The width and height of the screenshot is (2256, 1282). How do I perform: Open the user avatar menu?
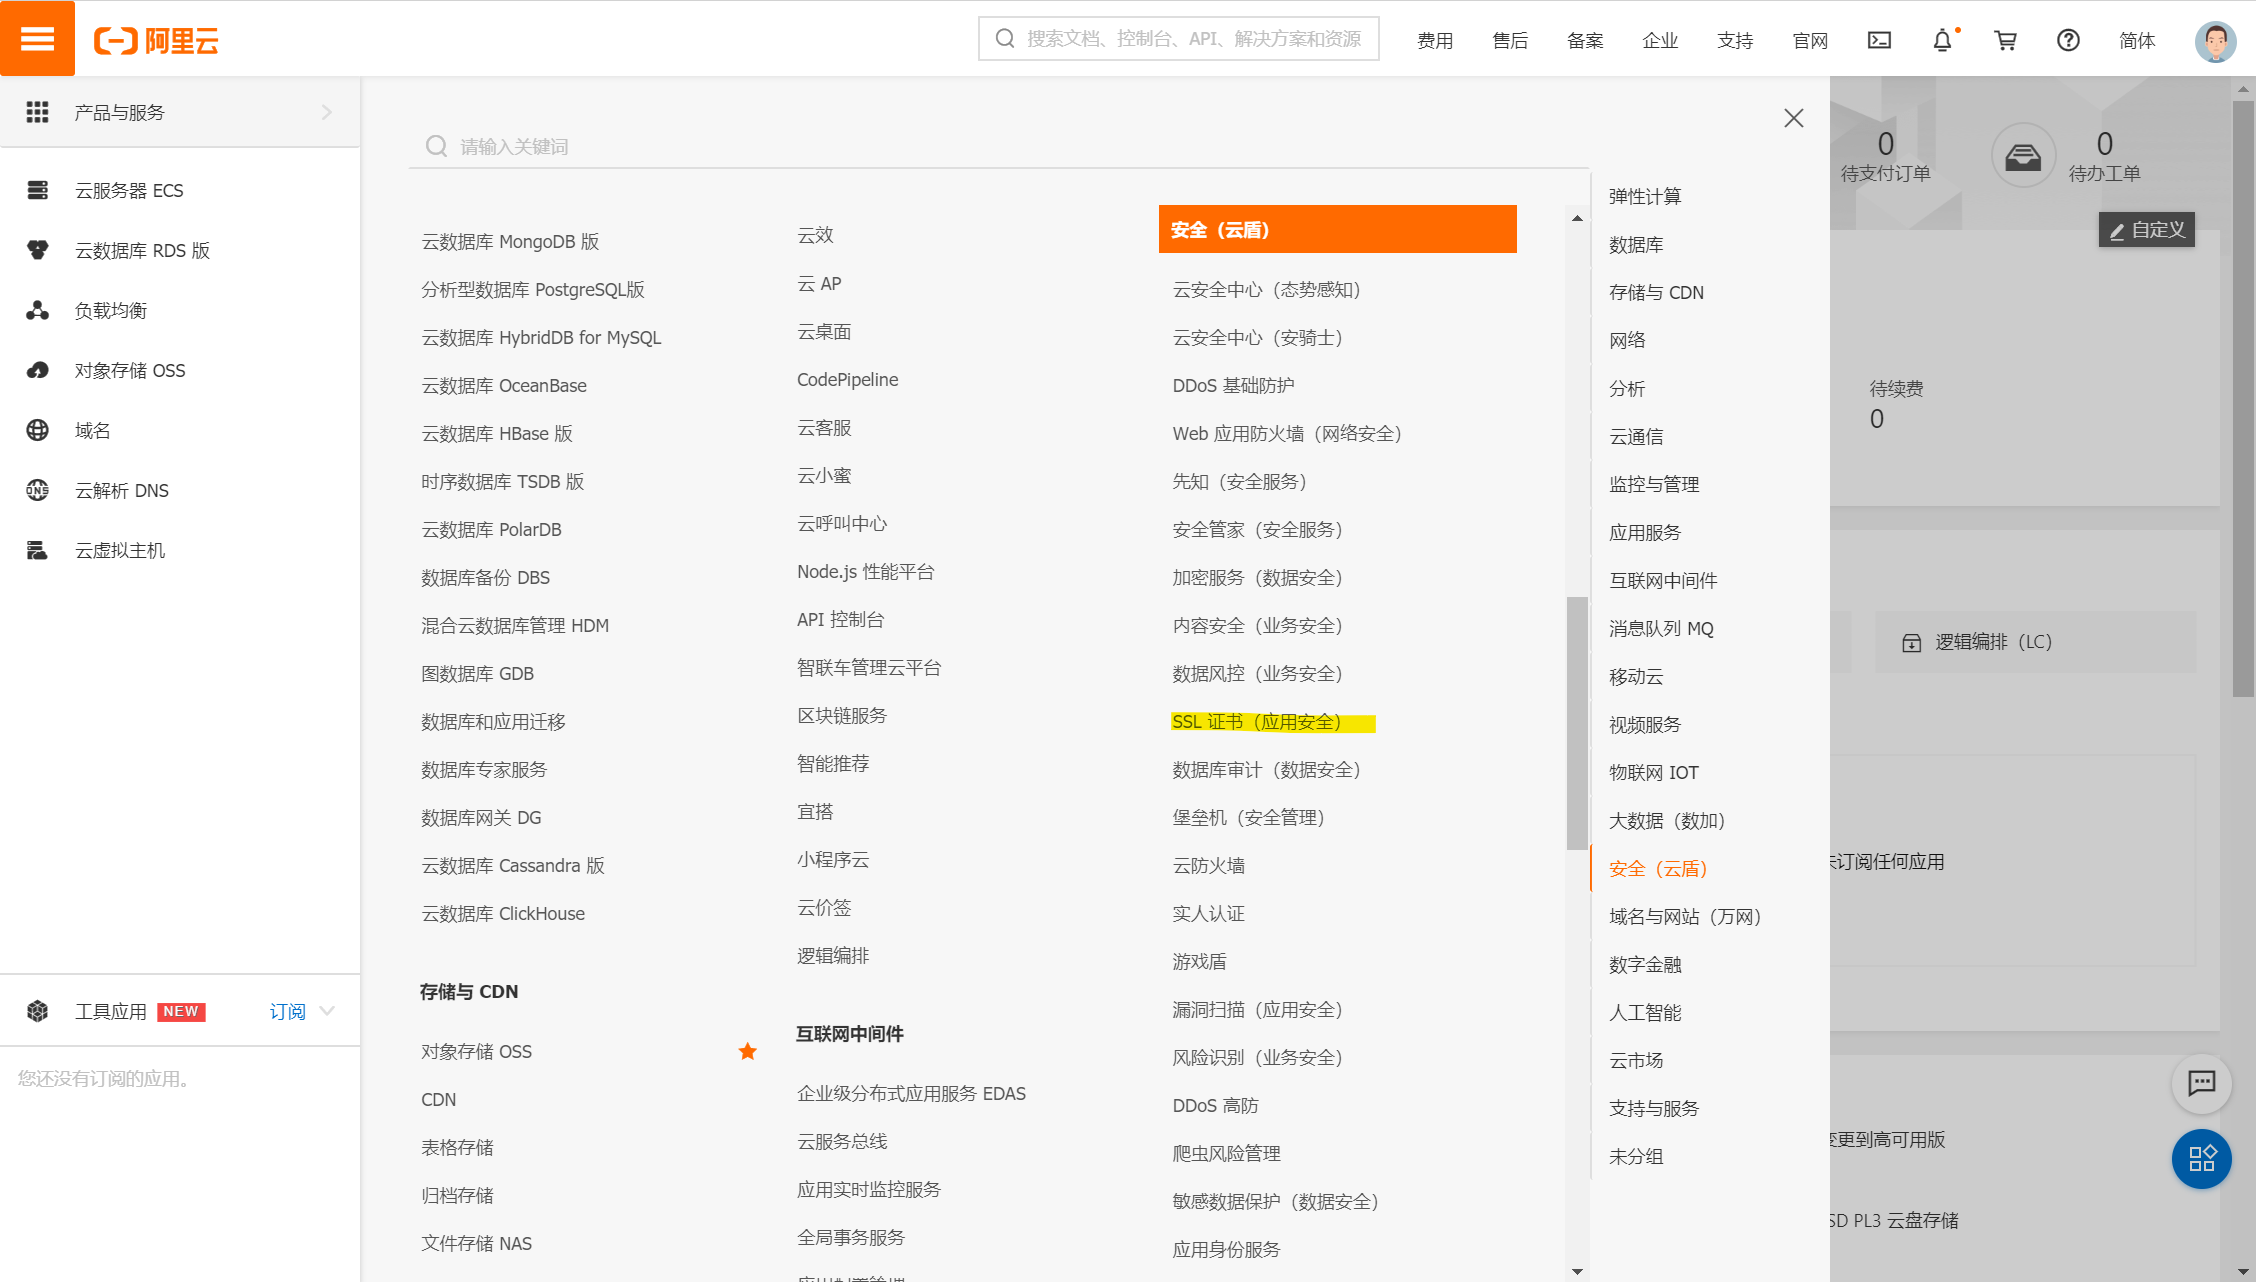pyautogui.click(x=2215, y=40)
